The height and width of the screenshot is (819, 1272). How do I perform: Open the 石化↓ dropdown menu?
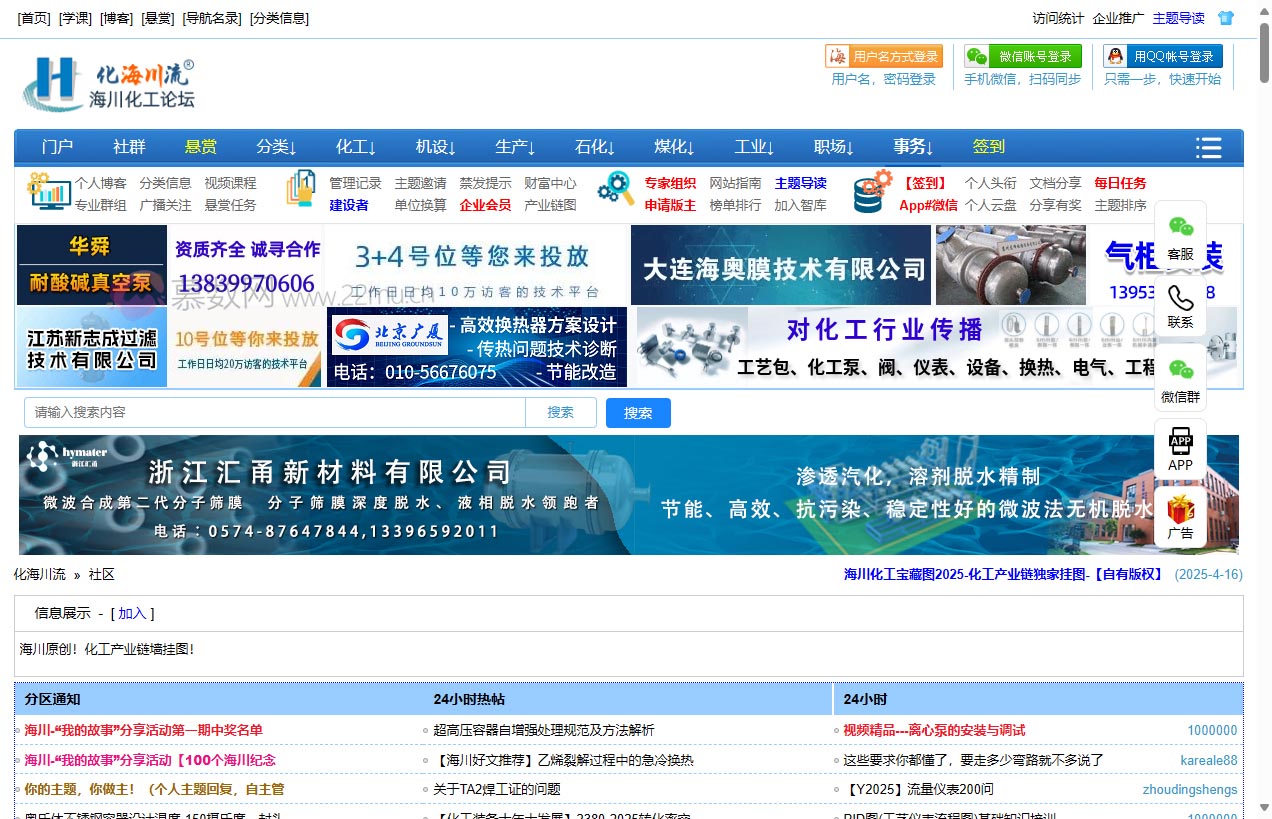pyautogui.click(x=595, y=147)
